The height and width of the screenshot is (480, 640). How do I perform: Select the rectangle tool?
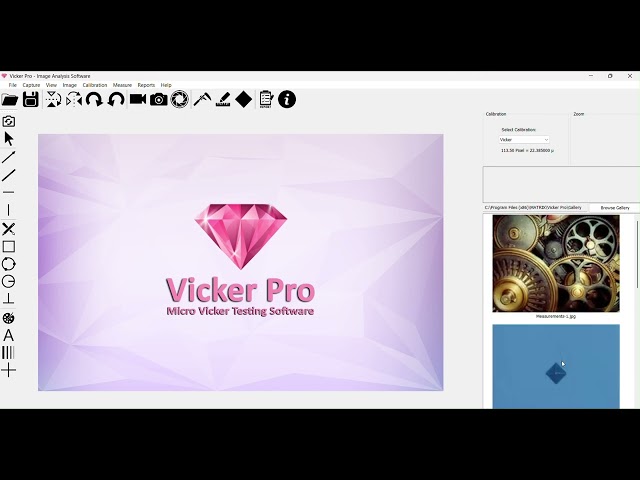click(9, 247)
